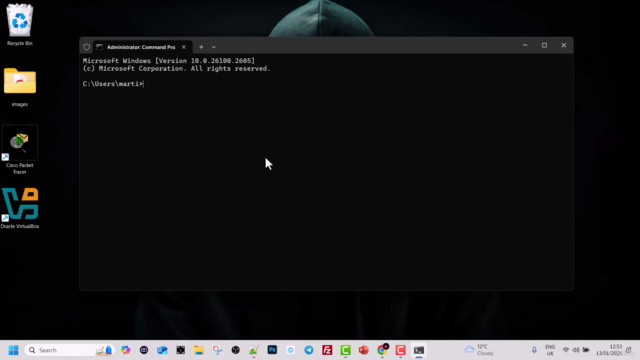Minimize the terminal window
This screenshot has width=640, height=360.
[525, 45]
